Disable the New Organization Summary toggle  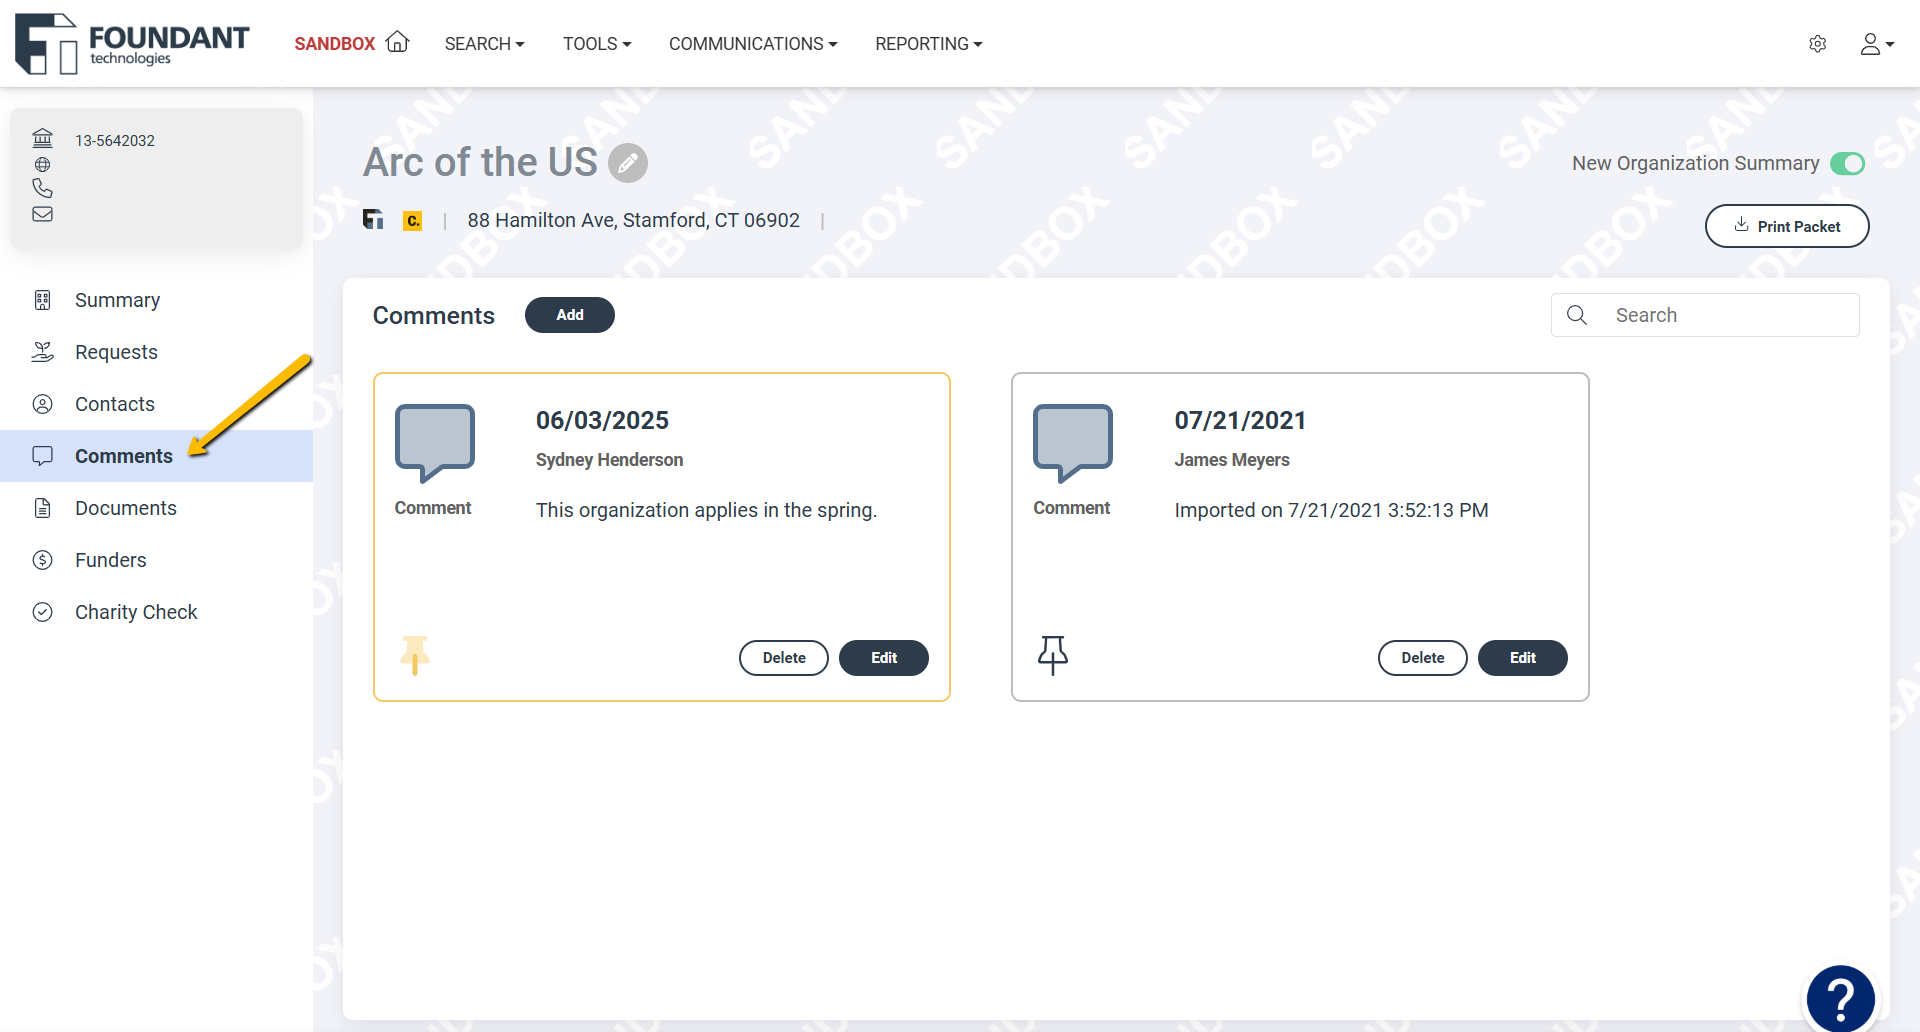pos(1846,163)
